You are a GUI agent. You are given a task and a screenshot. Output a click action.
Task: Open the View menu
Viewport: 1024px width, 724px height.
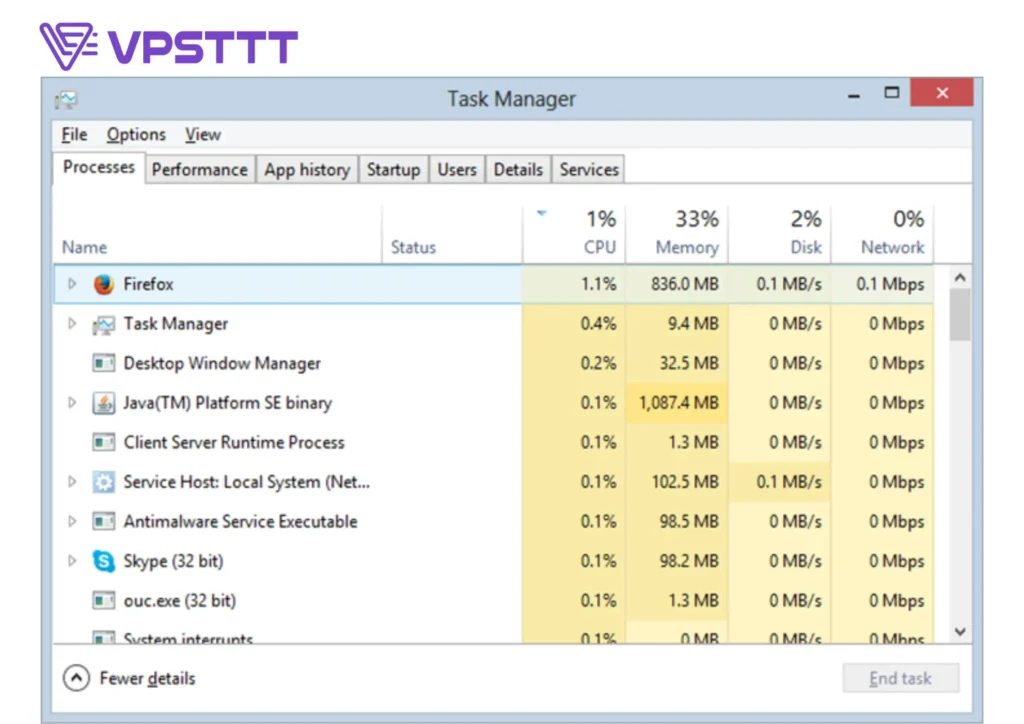pos(202,134)
